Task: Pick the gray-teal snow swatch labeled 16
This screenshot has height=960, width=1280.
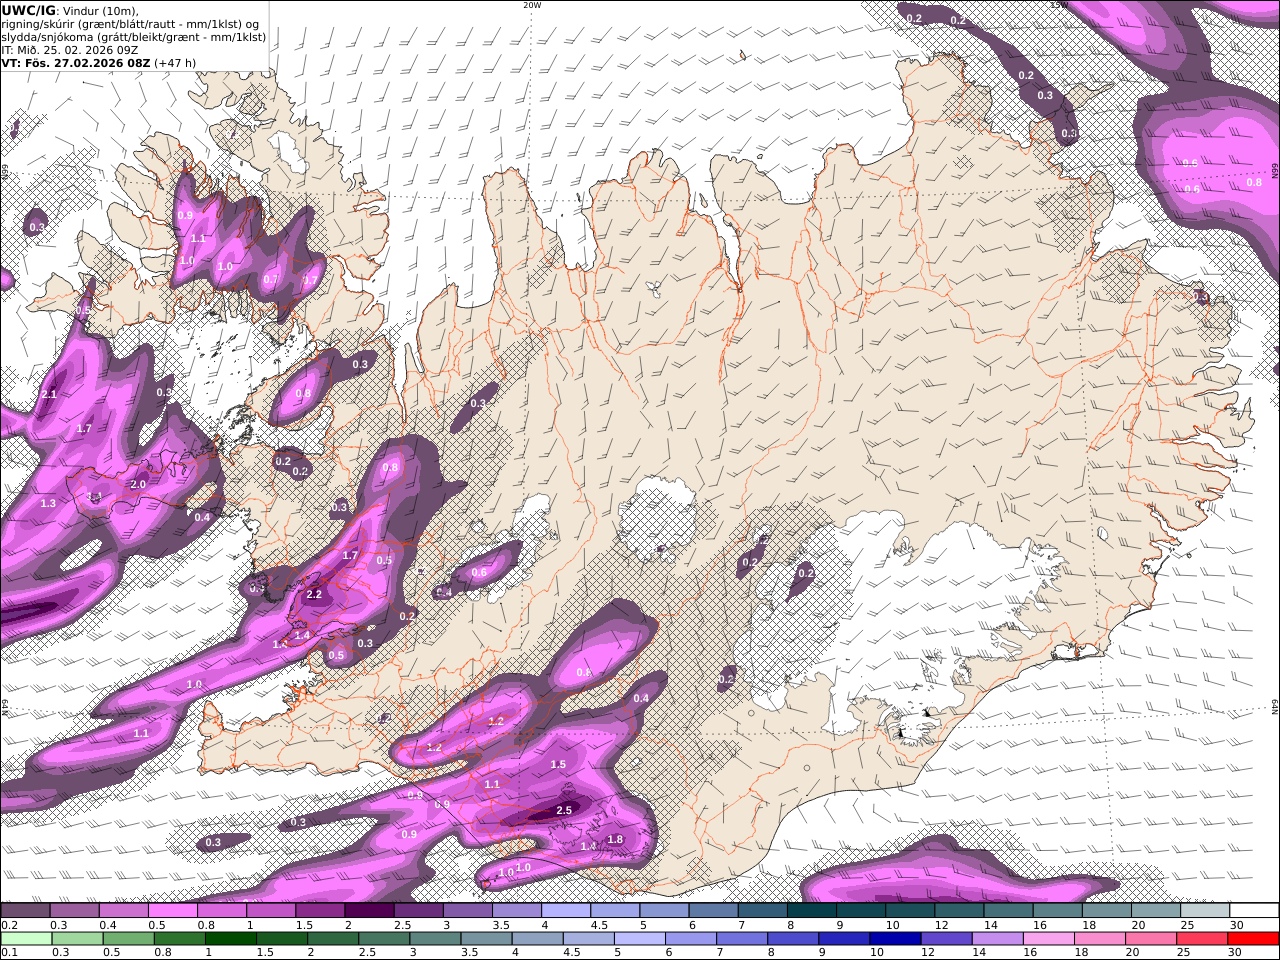Action: pos(1057,910)
